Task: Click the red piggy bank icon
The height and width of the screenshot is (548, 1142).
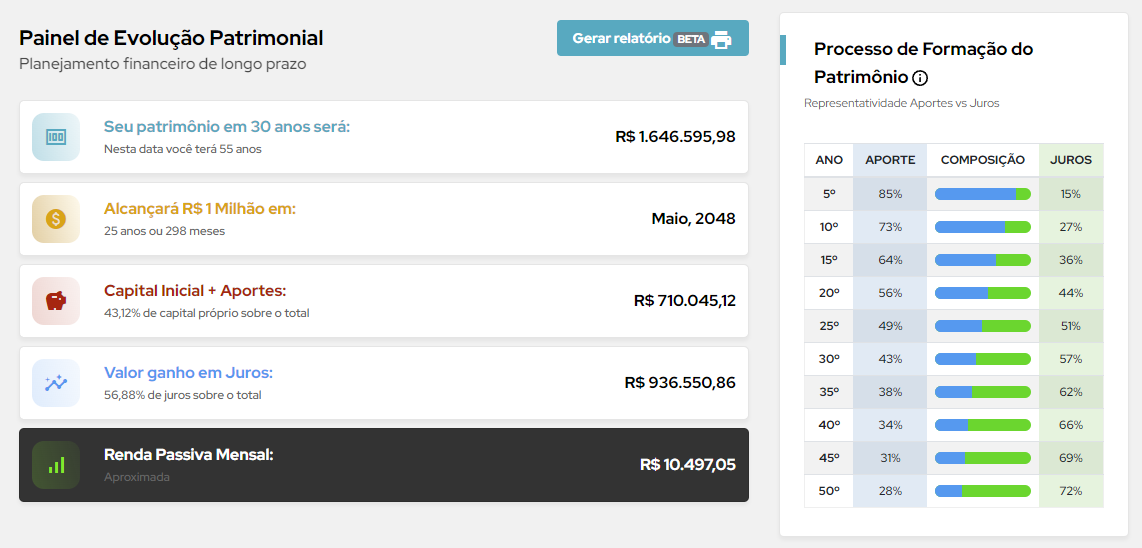Action: (x=56, y=301)
